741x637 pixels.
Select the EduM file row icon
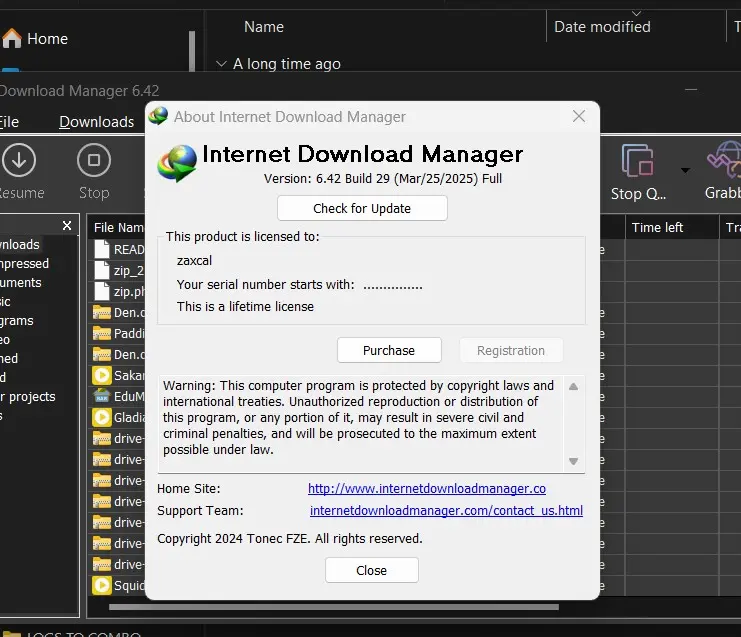pos(102,396)
